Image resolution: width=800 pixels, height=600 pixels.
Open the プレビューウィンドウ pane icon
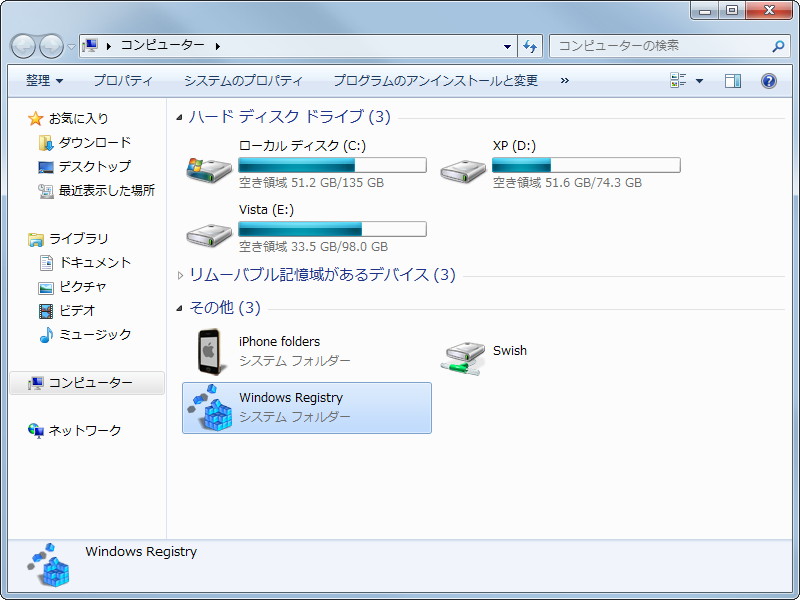734,80
